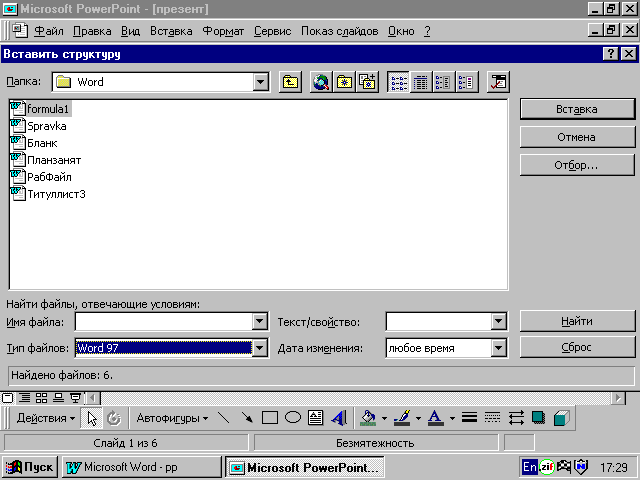Image resolution: width=640 pixels, height=480 pixels.
Task: Switch to Microsoft Word taskbar button
Action: tap(141, 467)
